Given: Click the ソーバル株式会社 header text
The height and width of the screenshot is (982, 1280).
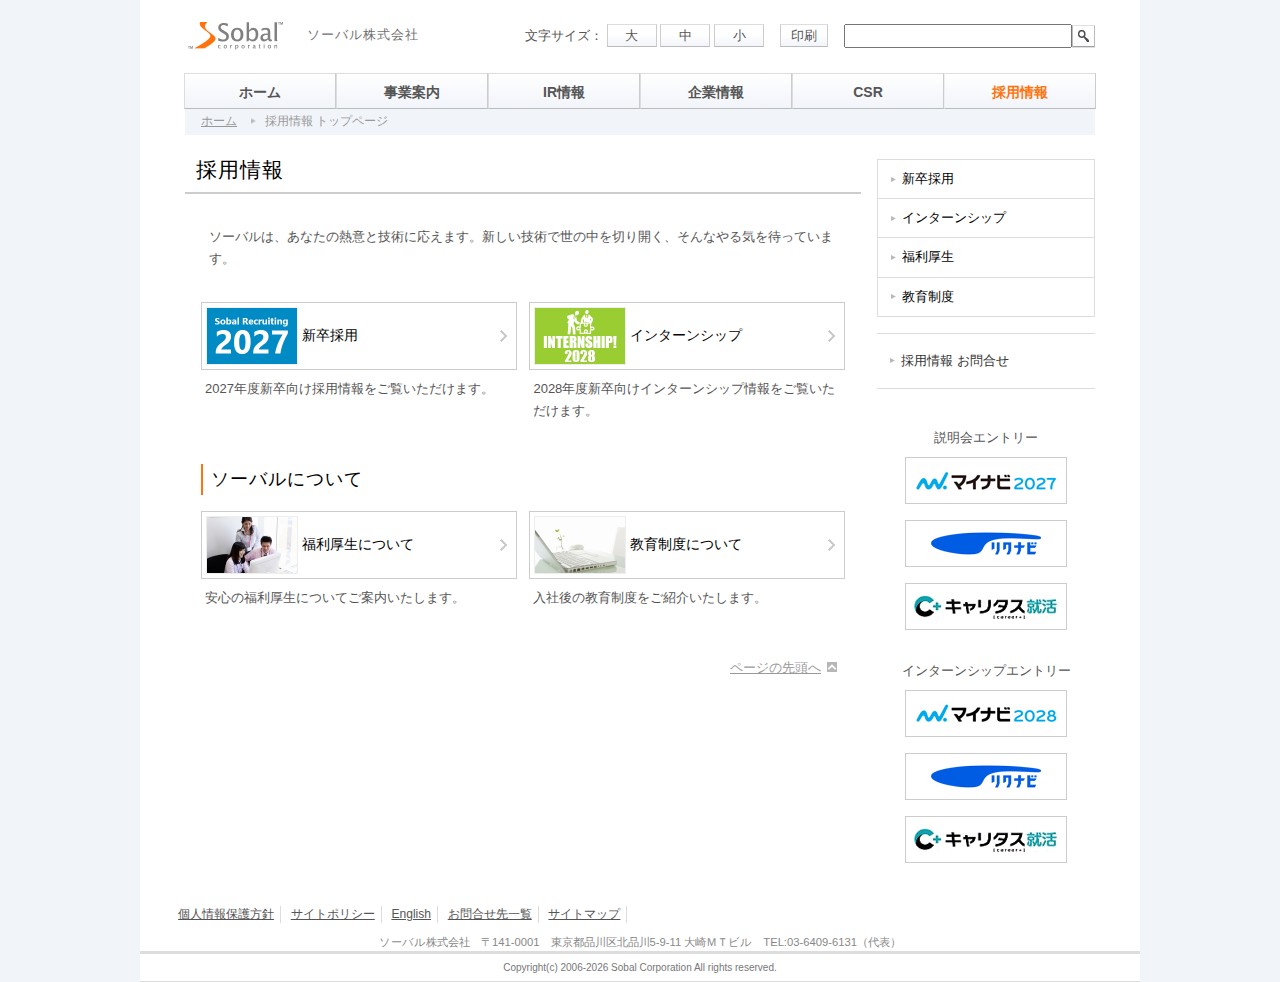Looking at the screenshot, I should click(x=362, y=35).
